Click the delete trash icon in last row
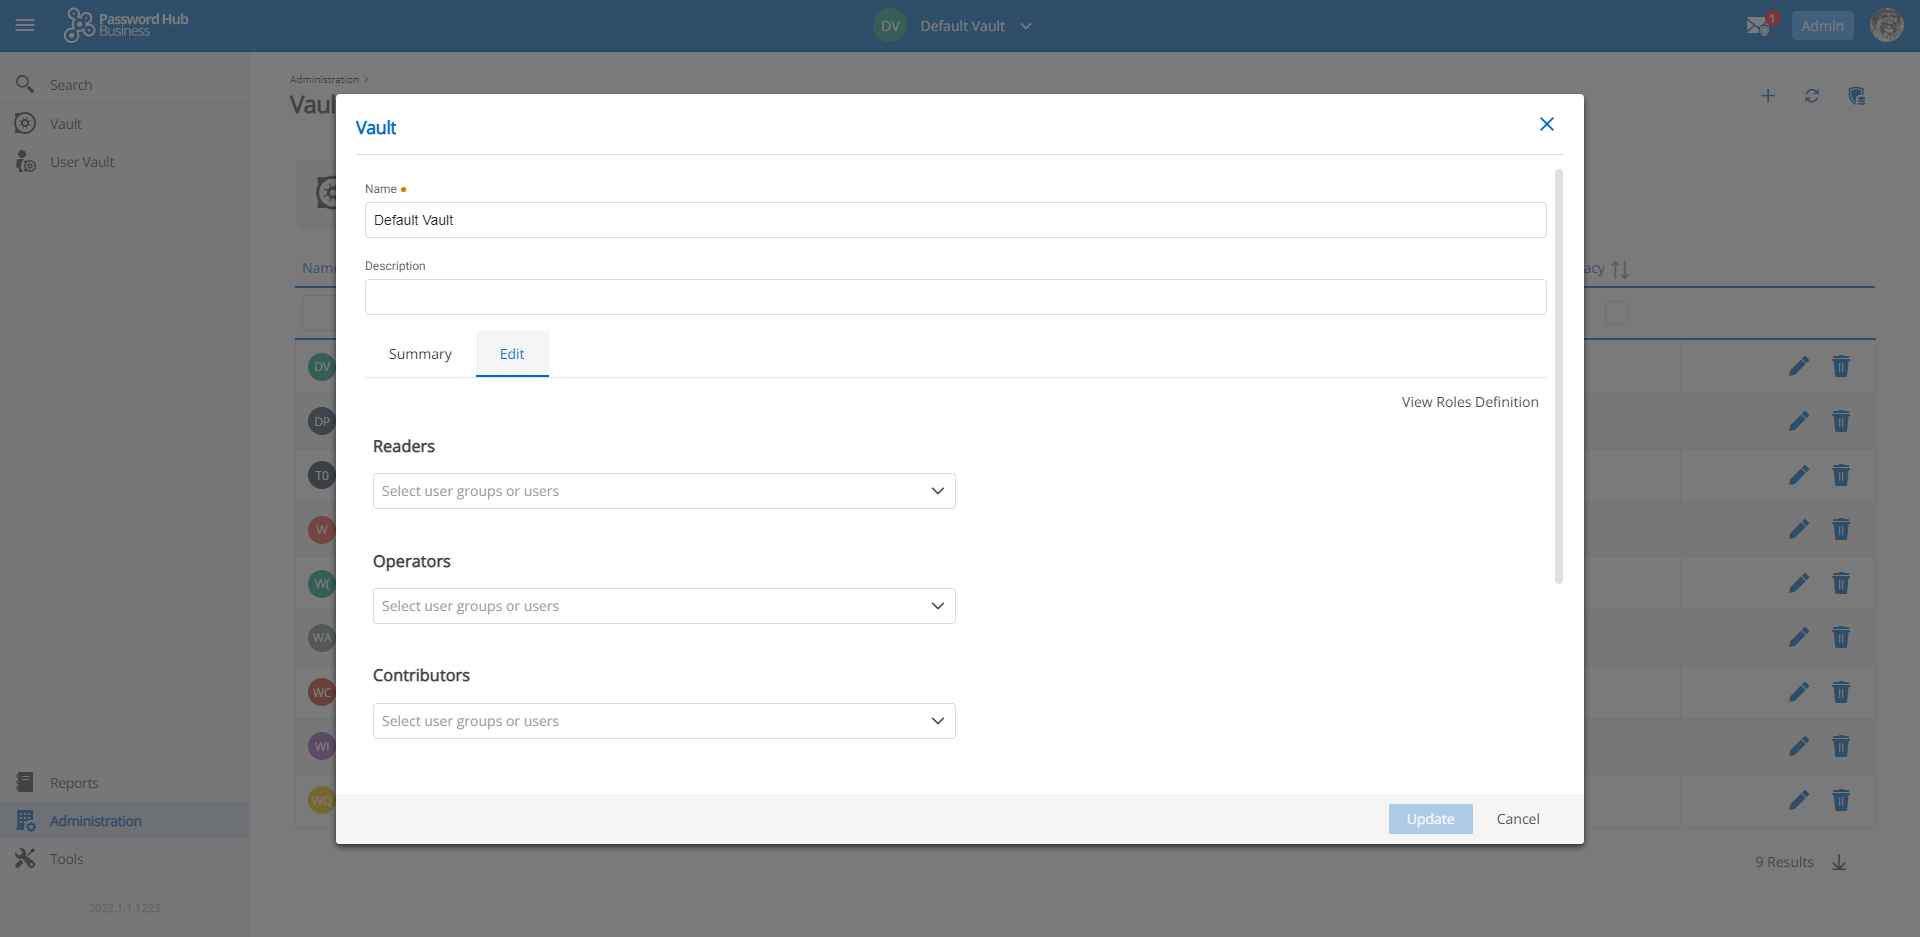Screen dimensions: 1920x937 (1840, 800)
